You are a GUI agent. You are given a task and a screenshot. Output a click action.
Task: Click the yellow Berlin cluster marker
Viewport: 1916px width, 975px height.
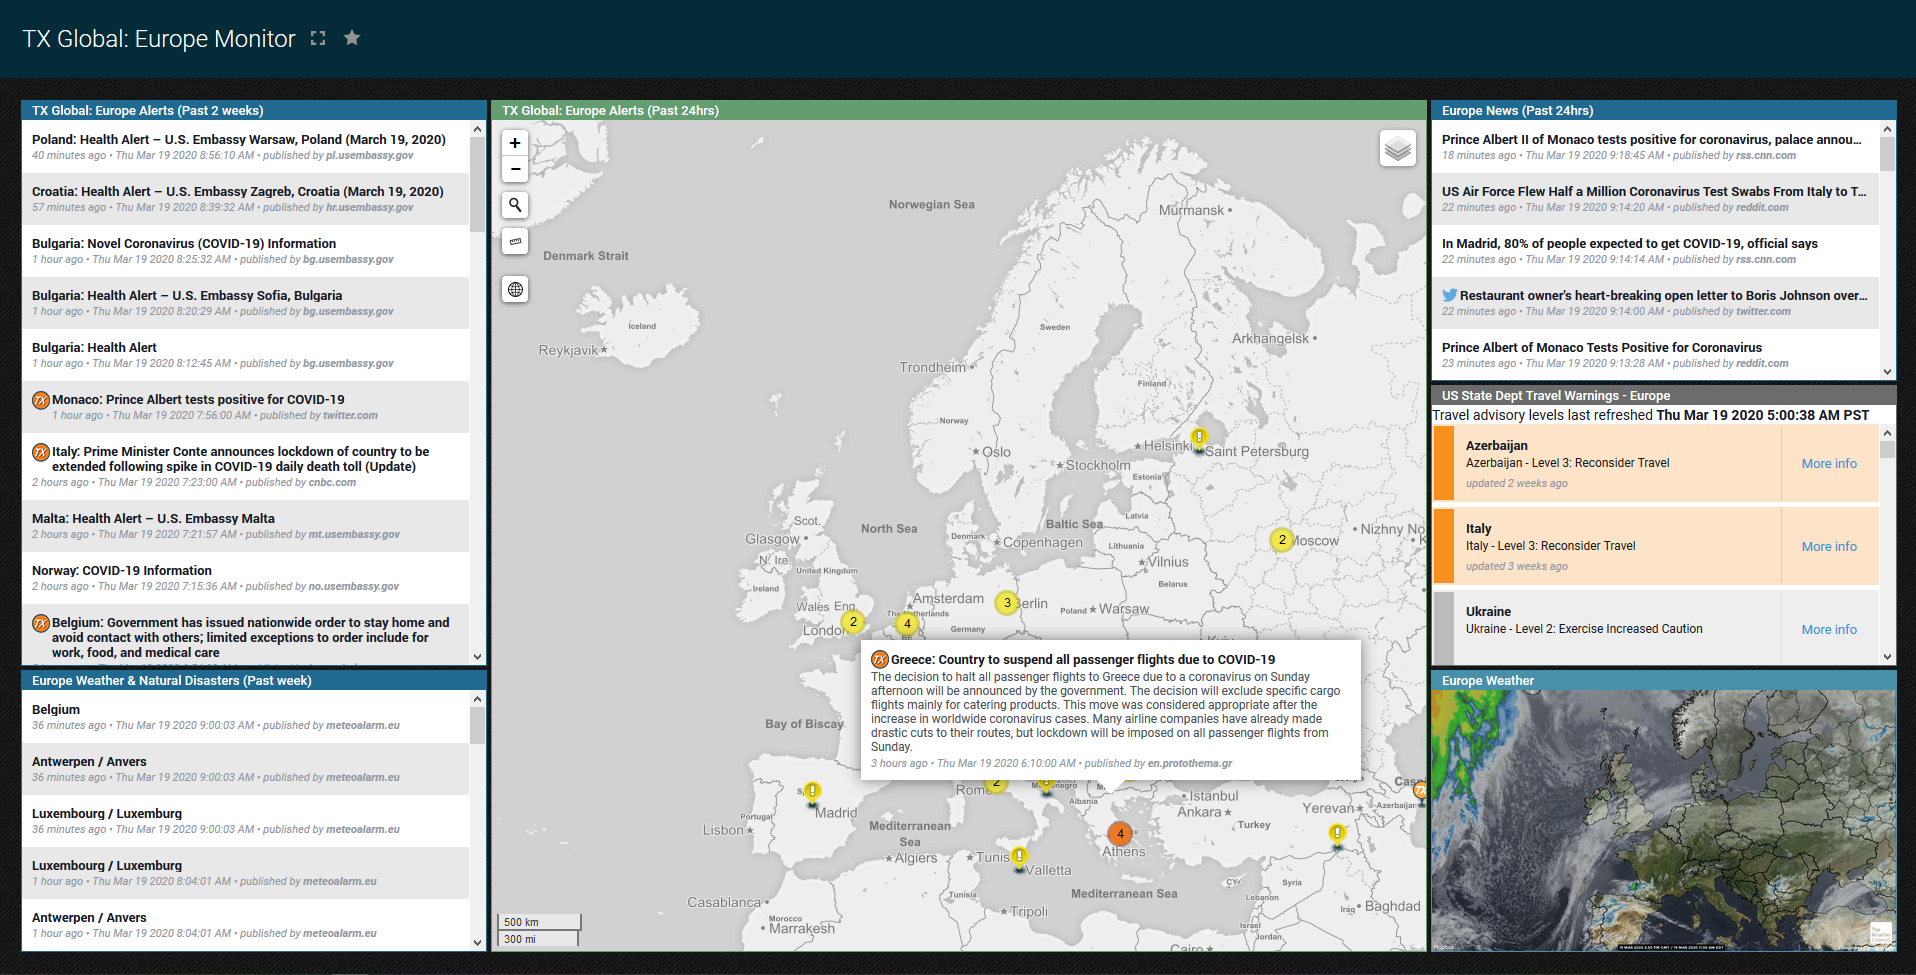coord(1007,602)
